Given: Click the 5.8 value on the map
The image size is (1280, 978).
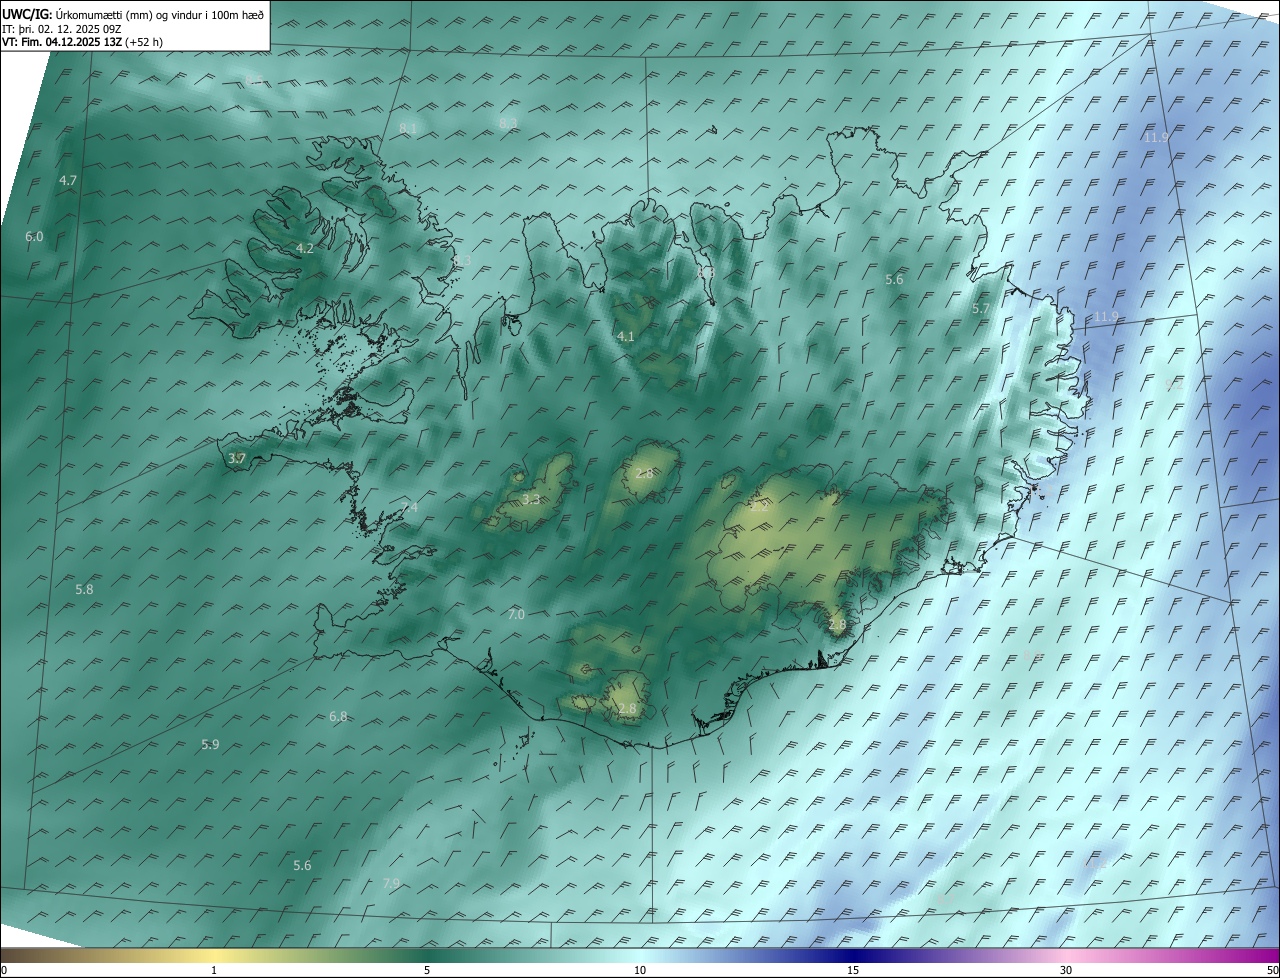Looking at the screenshot, I should click(x=84, y=590).
